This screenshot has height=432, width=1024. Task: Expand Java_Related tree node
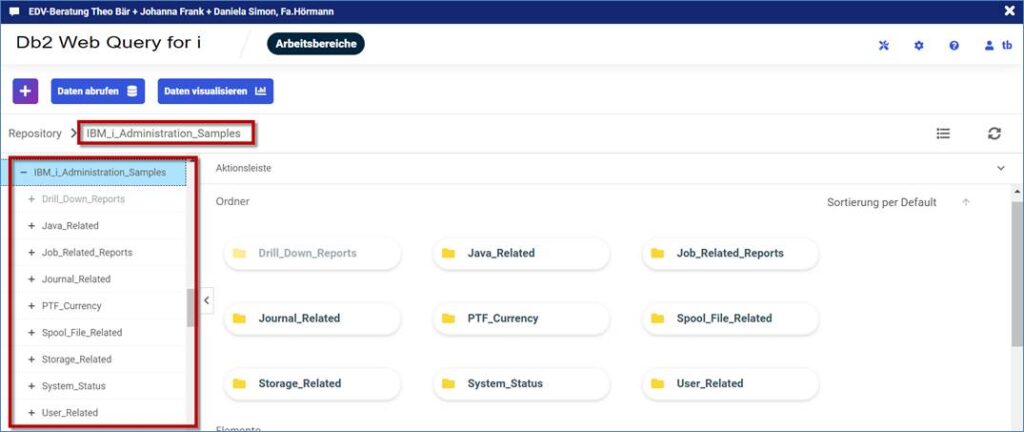(31, 226)
